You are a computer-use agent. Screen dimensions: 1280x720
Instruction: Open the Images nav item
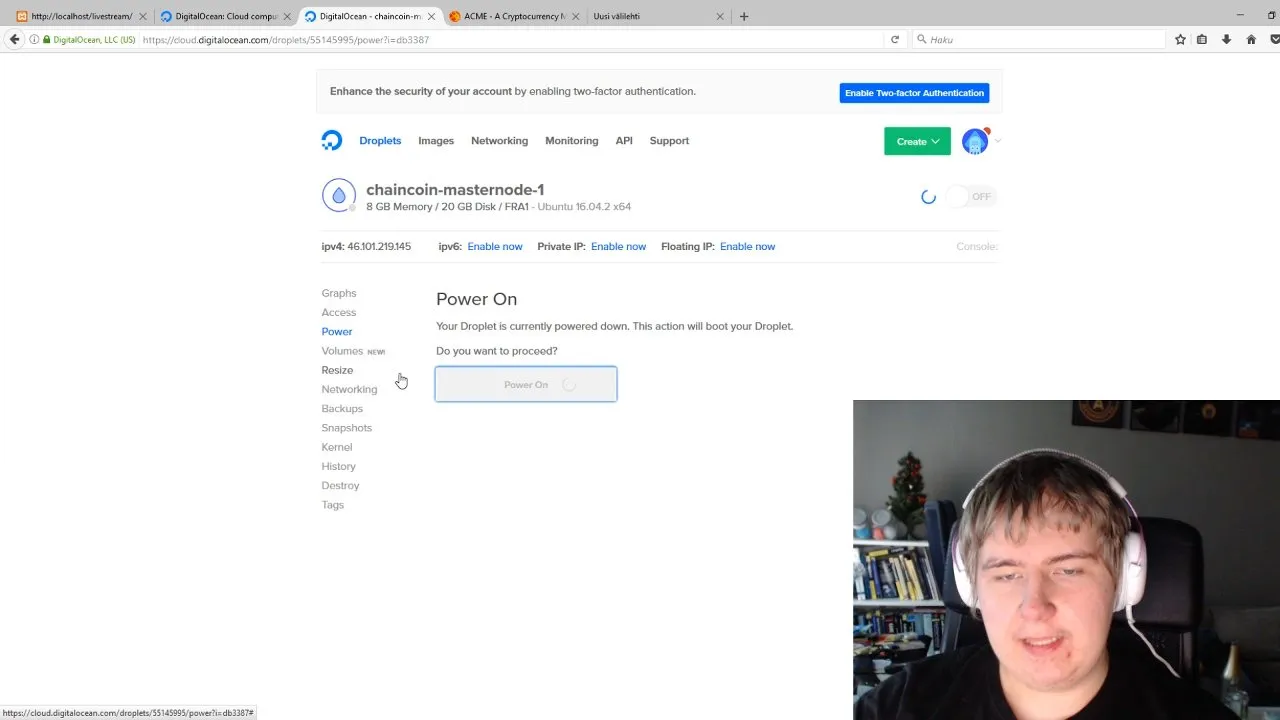tap(436, 141)
